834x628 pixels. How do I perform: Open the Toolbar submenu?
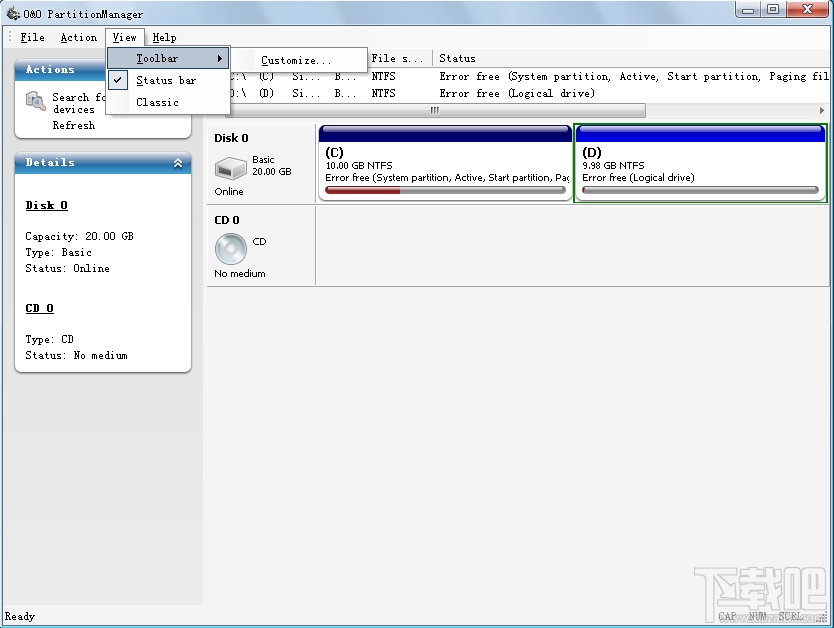point(156,58)
